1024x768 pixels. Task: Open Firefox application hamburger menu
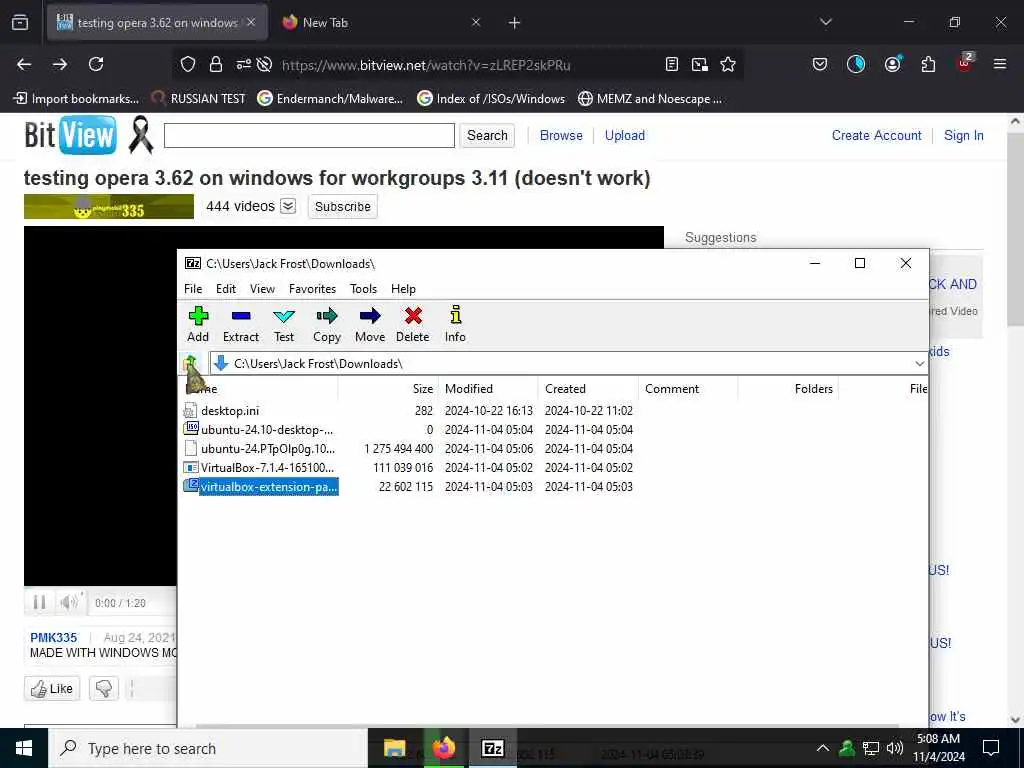pyautogui.click(x=999, y=64)
